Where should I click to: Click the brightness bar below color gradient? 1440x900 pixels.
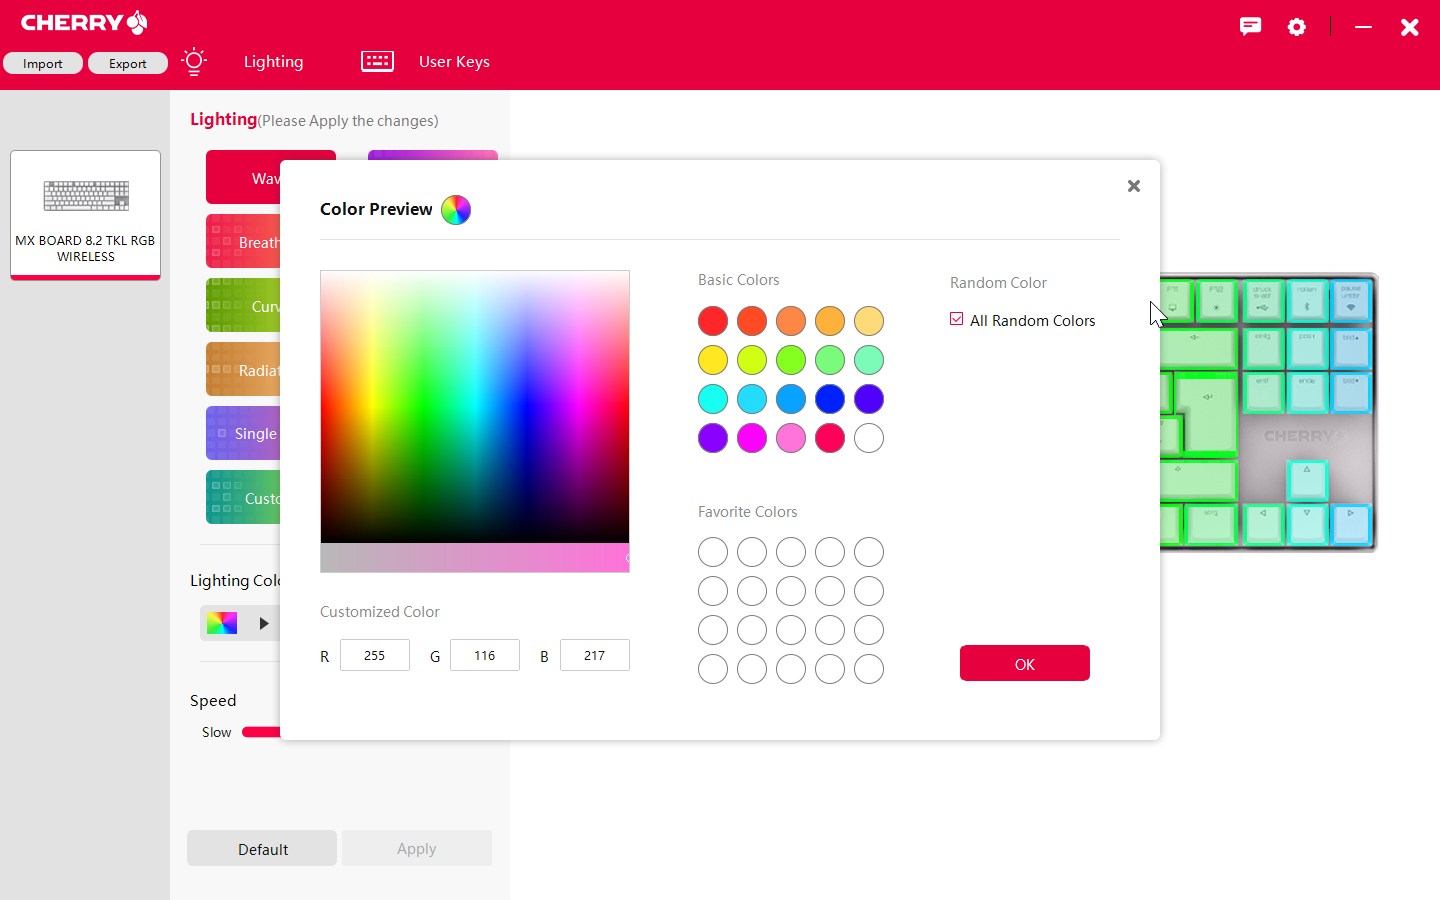pyautogui.click(x=474, y=558)
